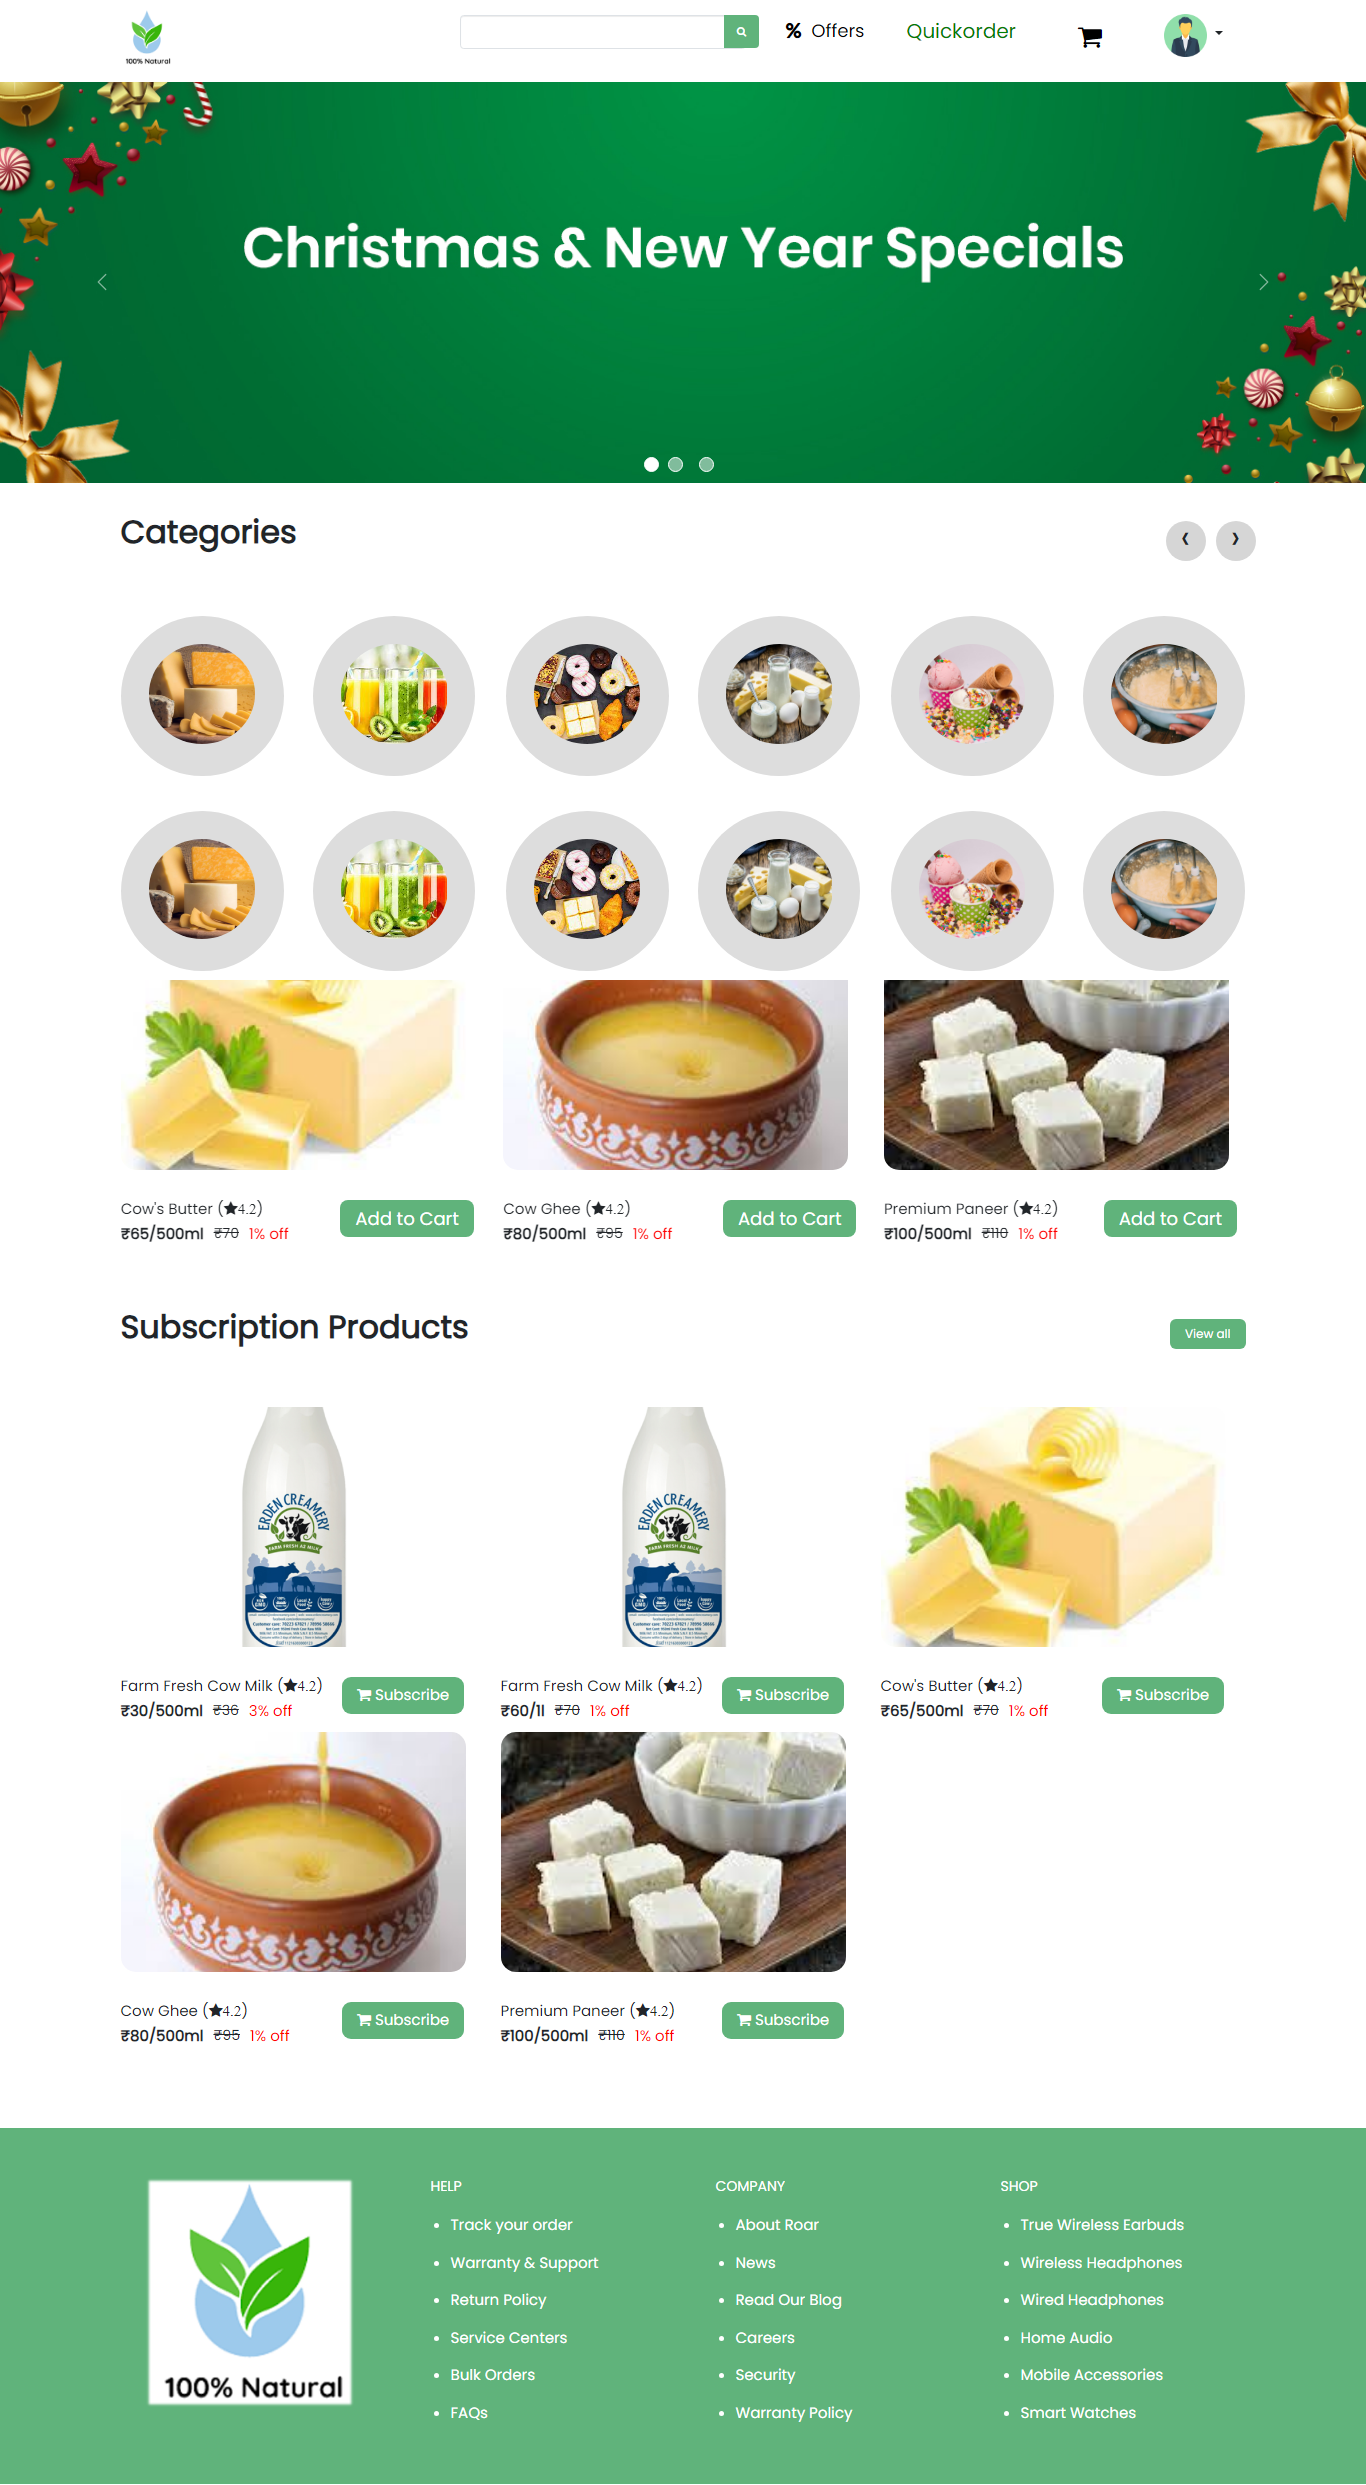Select the second carousel indicator dot

[676, 464]
